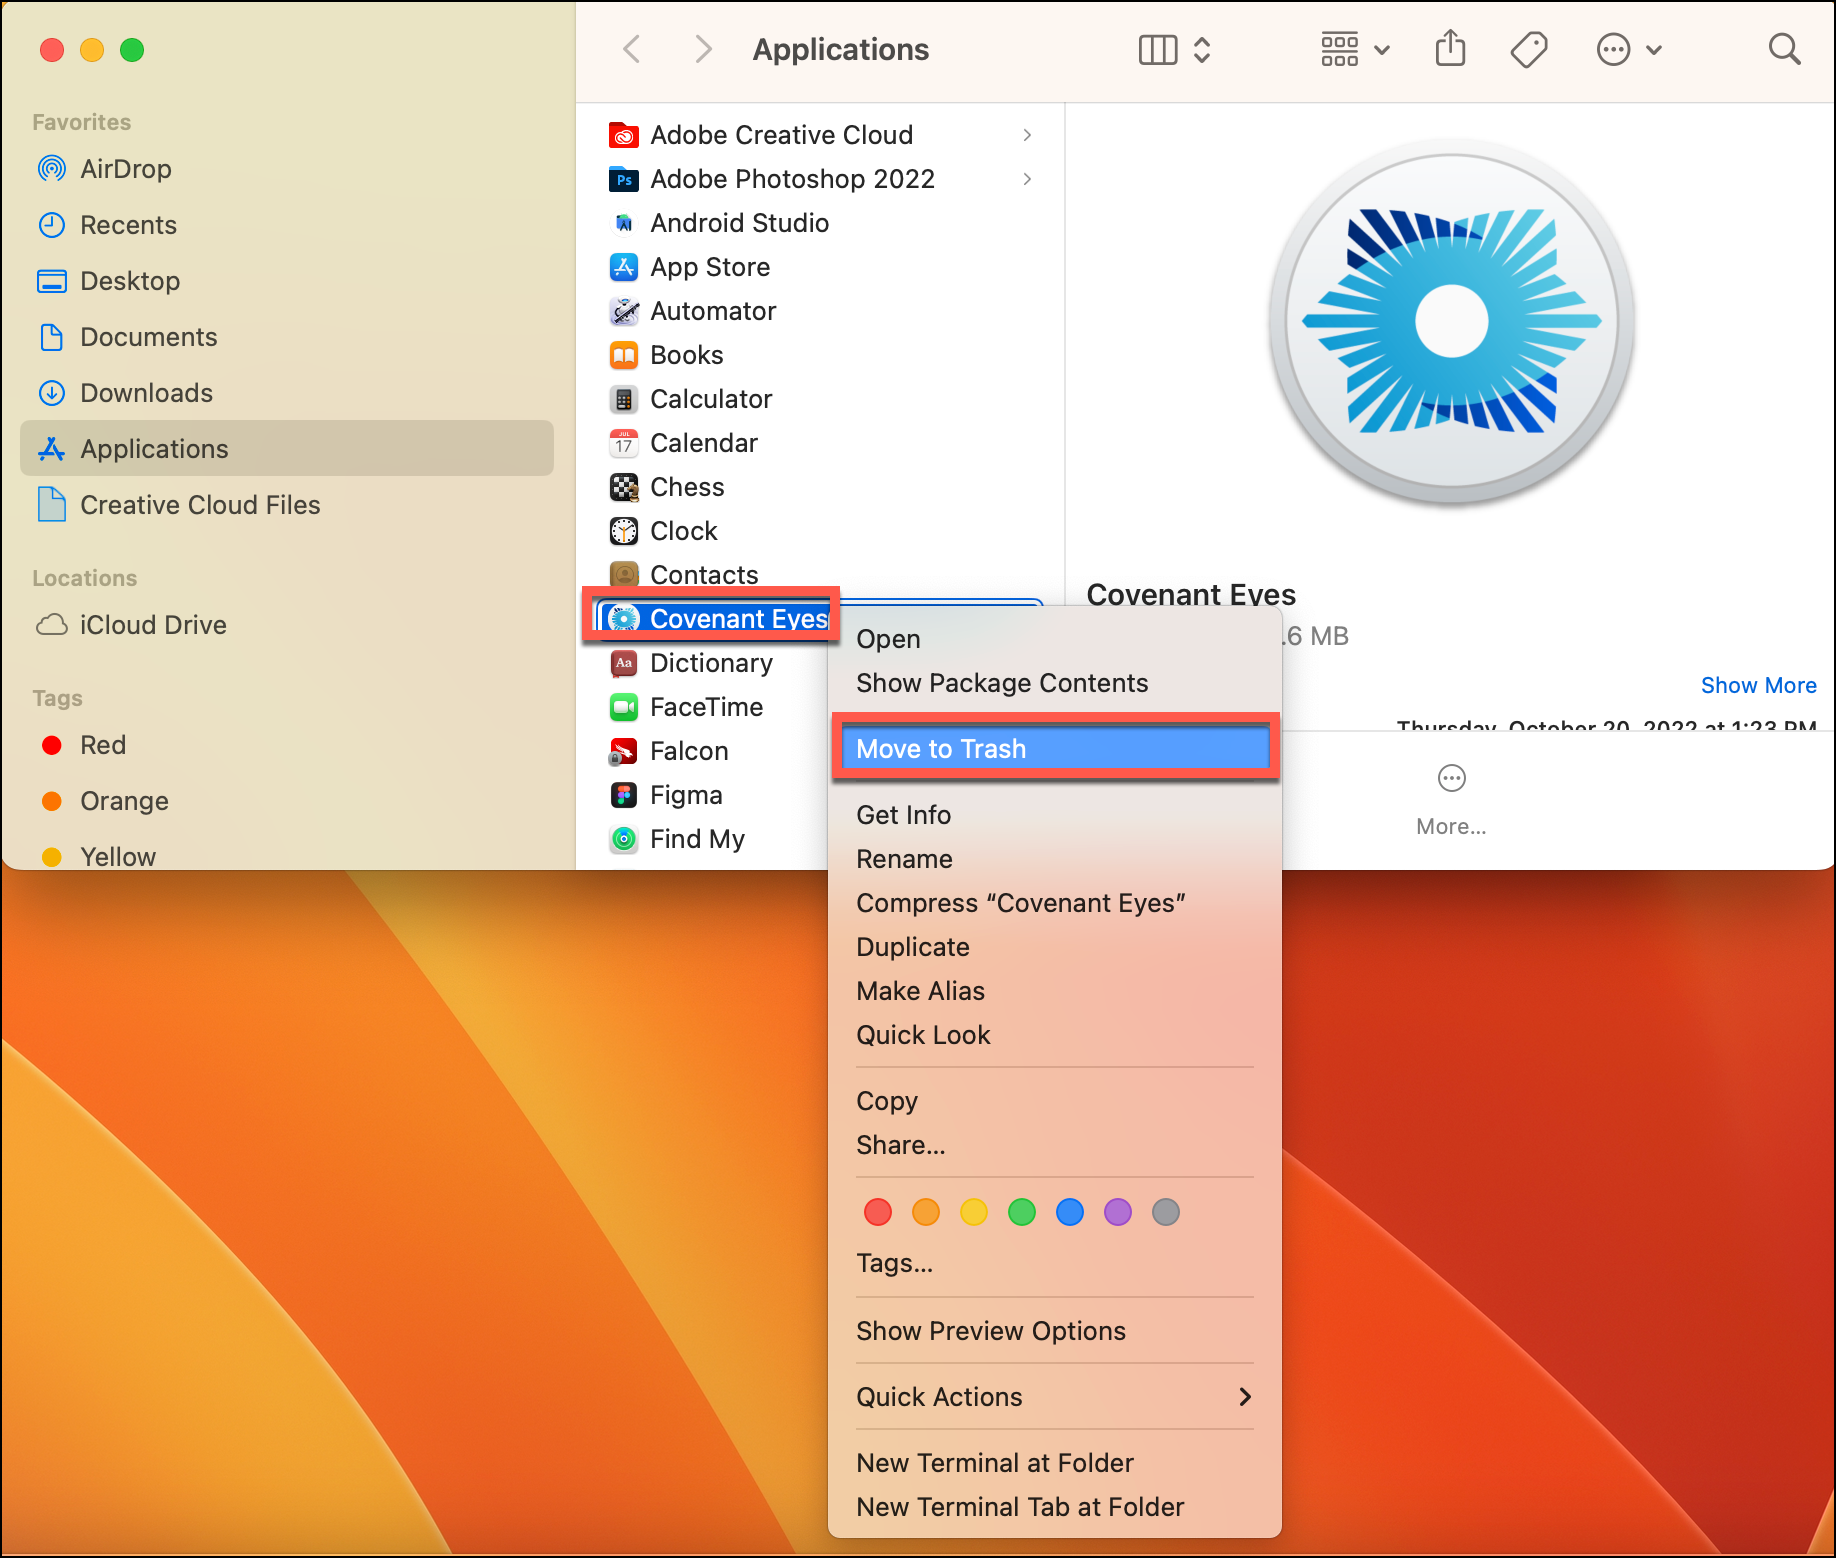This screenshot has width=1836, height=1558.
Task: Select Calendar app
Action: 820,443
